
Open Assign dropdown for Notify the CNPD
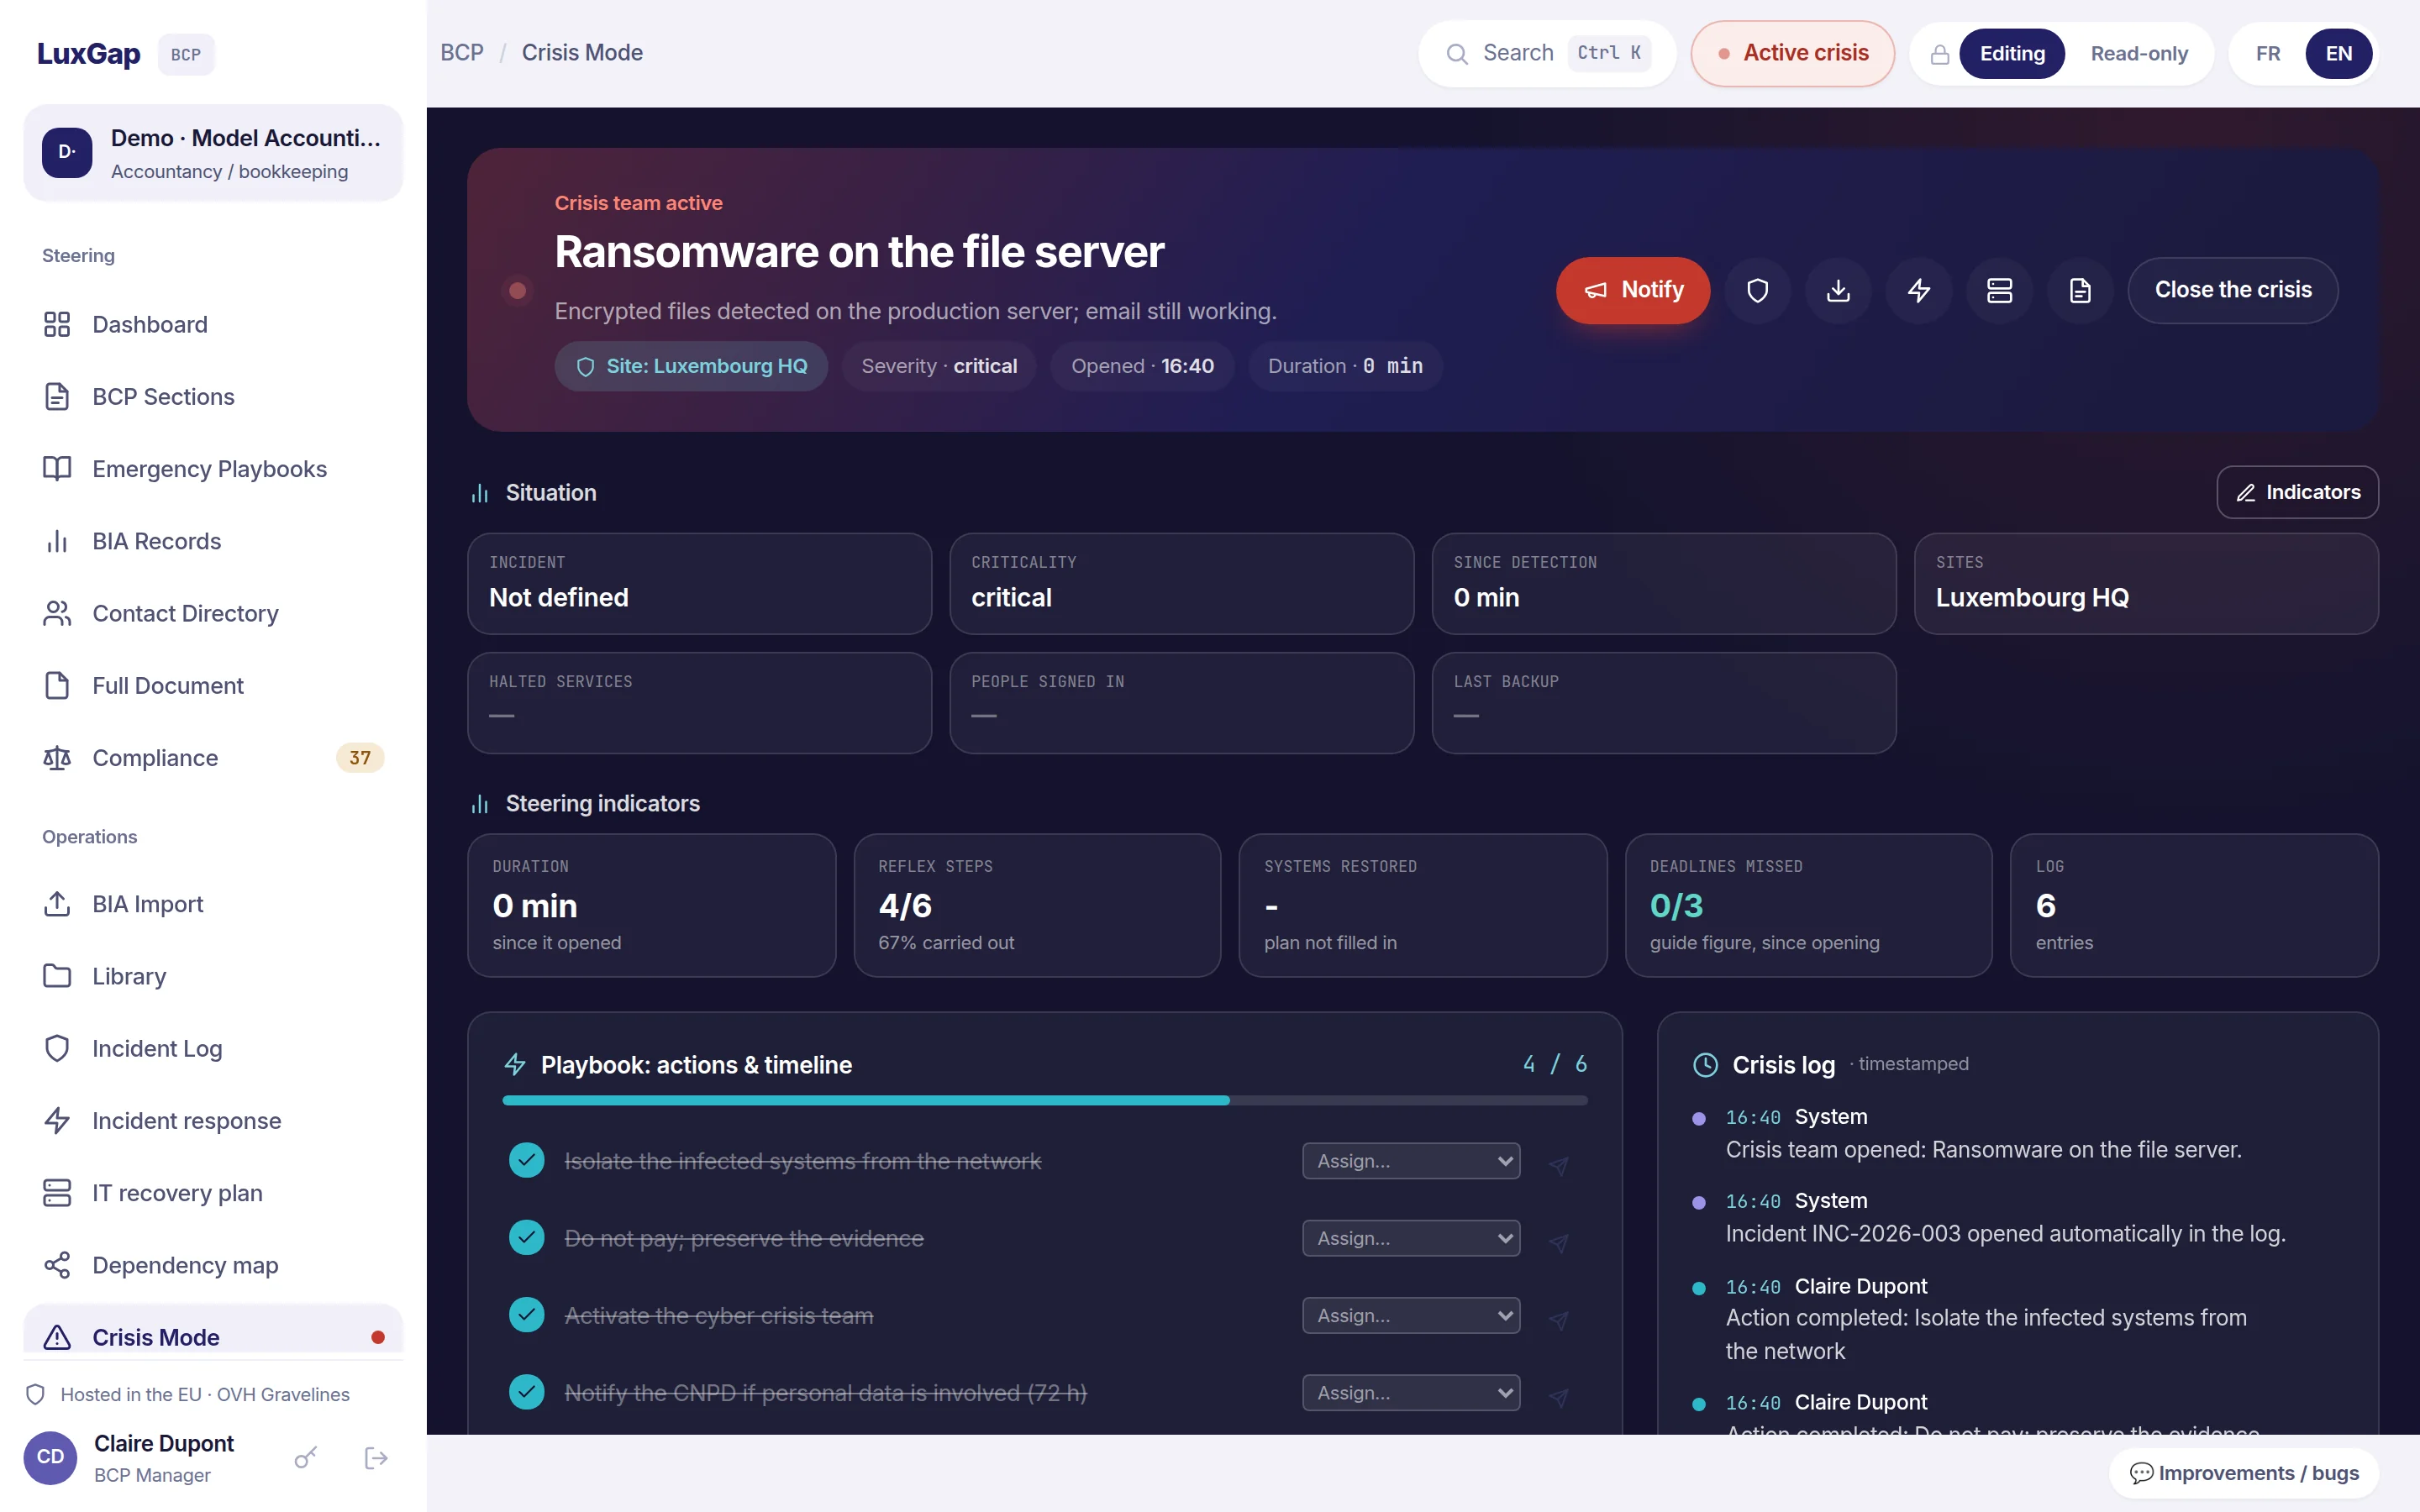(1411, 1393)
